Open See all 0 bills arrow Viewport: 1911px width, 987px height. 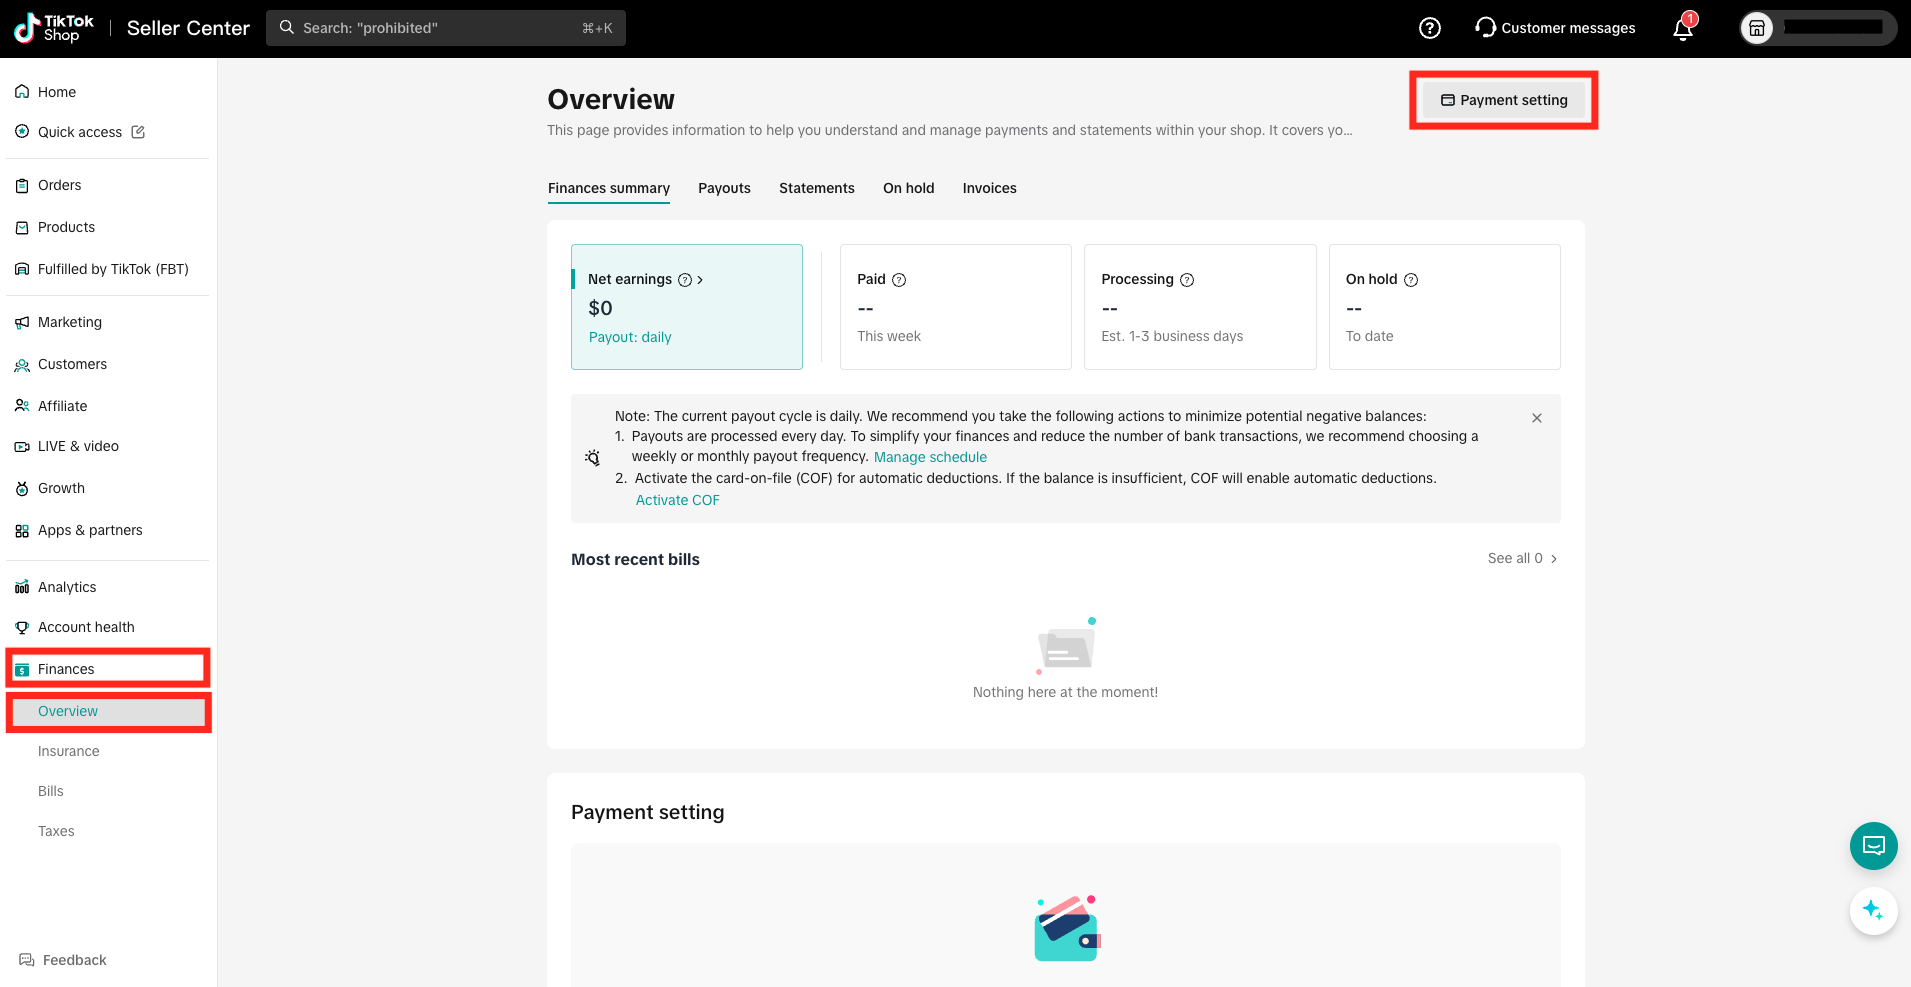(x=1553, y=559)
